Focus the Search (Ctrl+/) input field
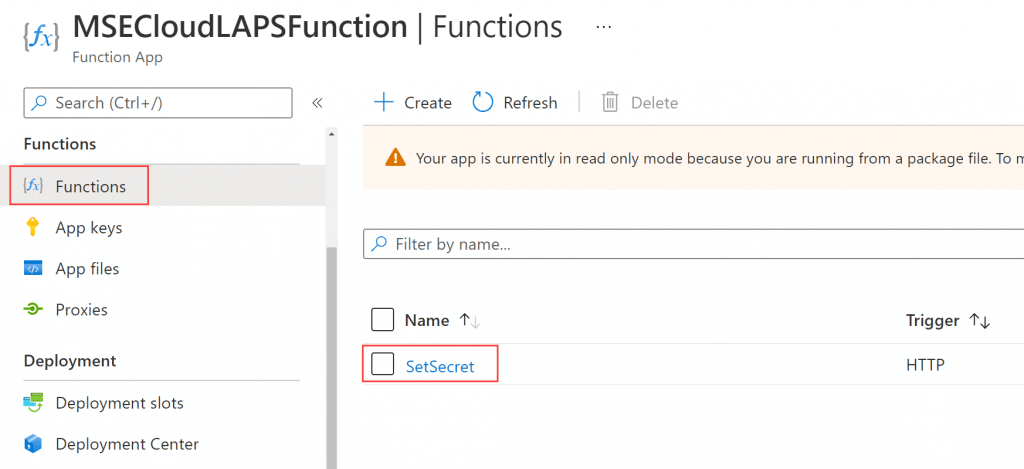Screen dimensions: 1024x469 point(158,103)
